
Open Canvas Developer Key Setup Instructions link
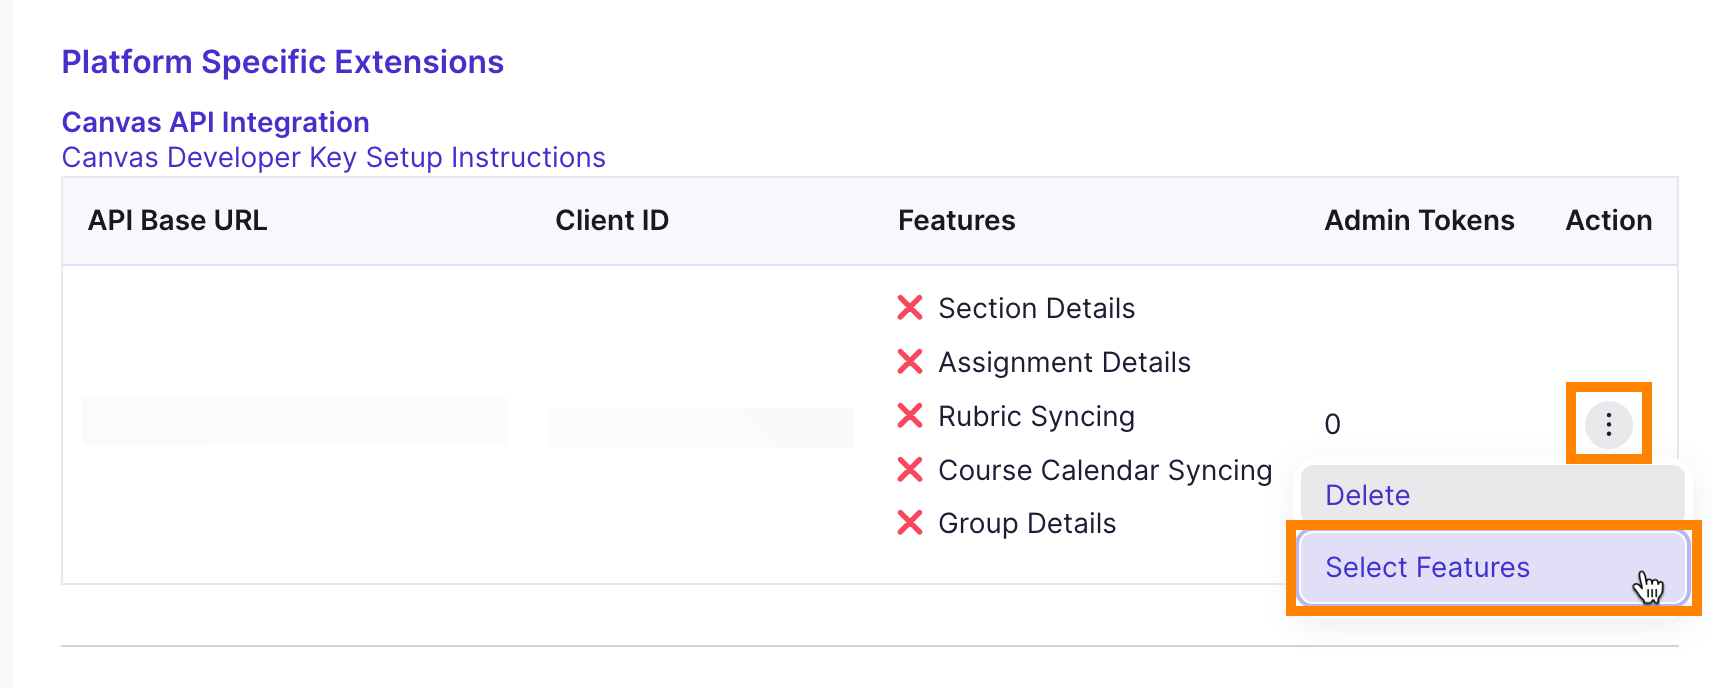333,158
